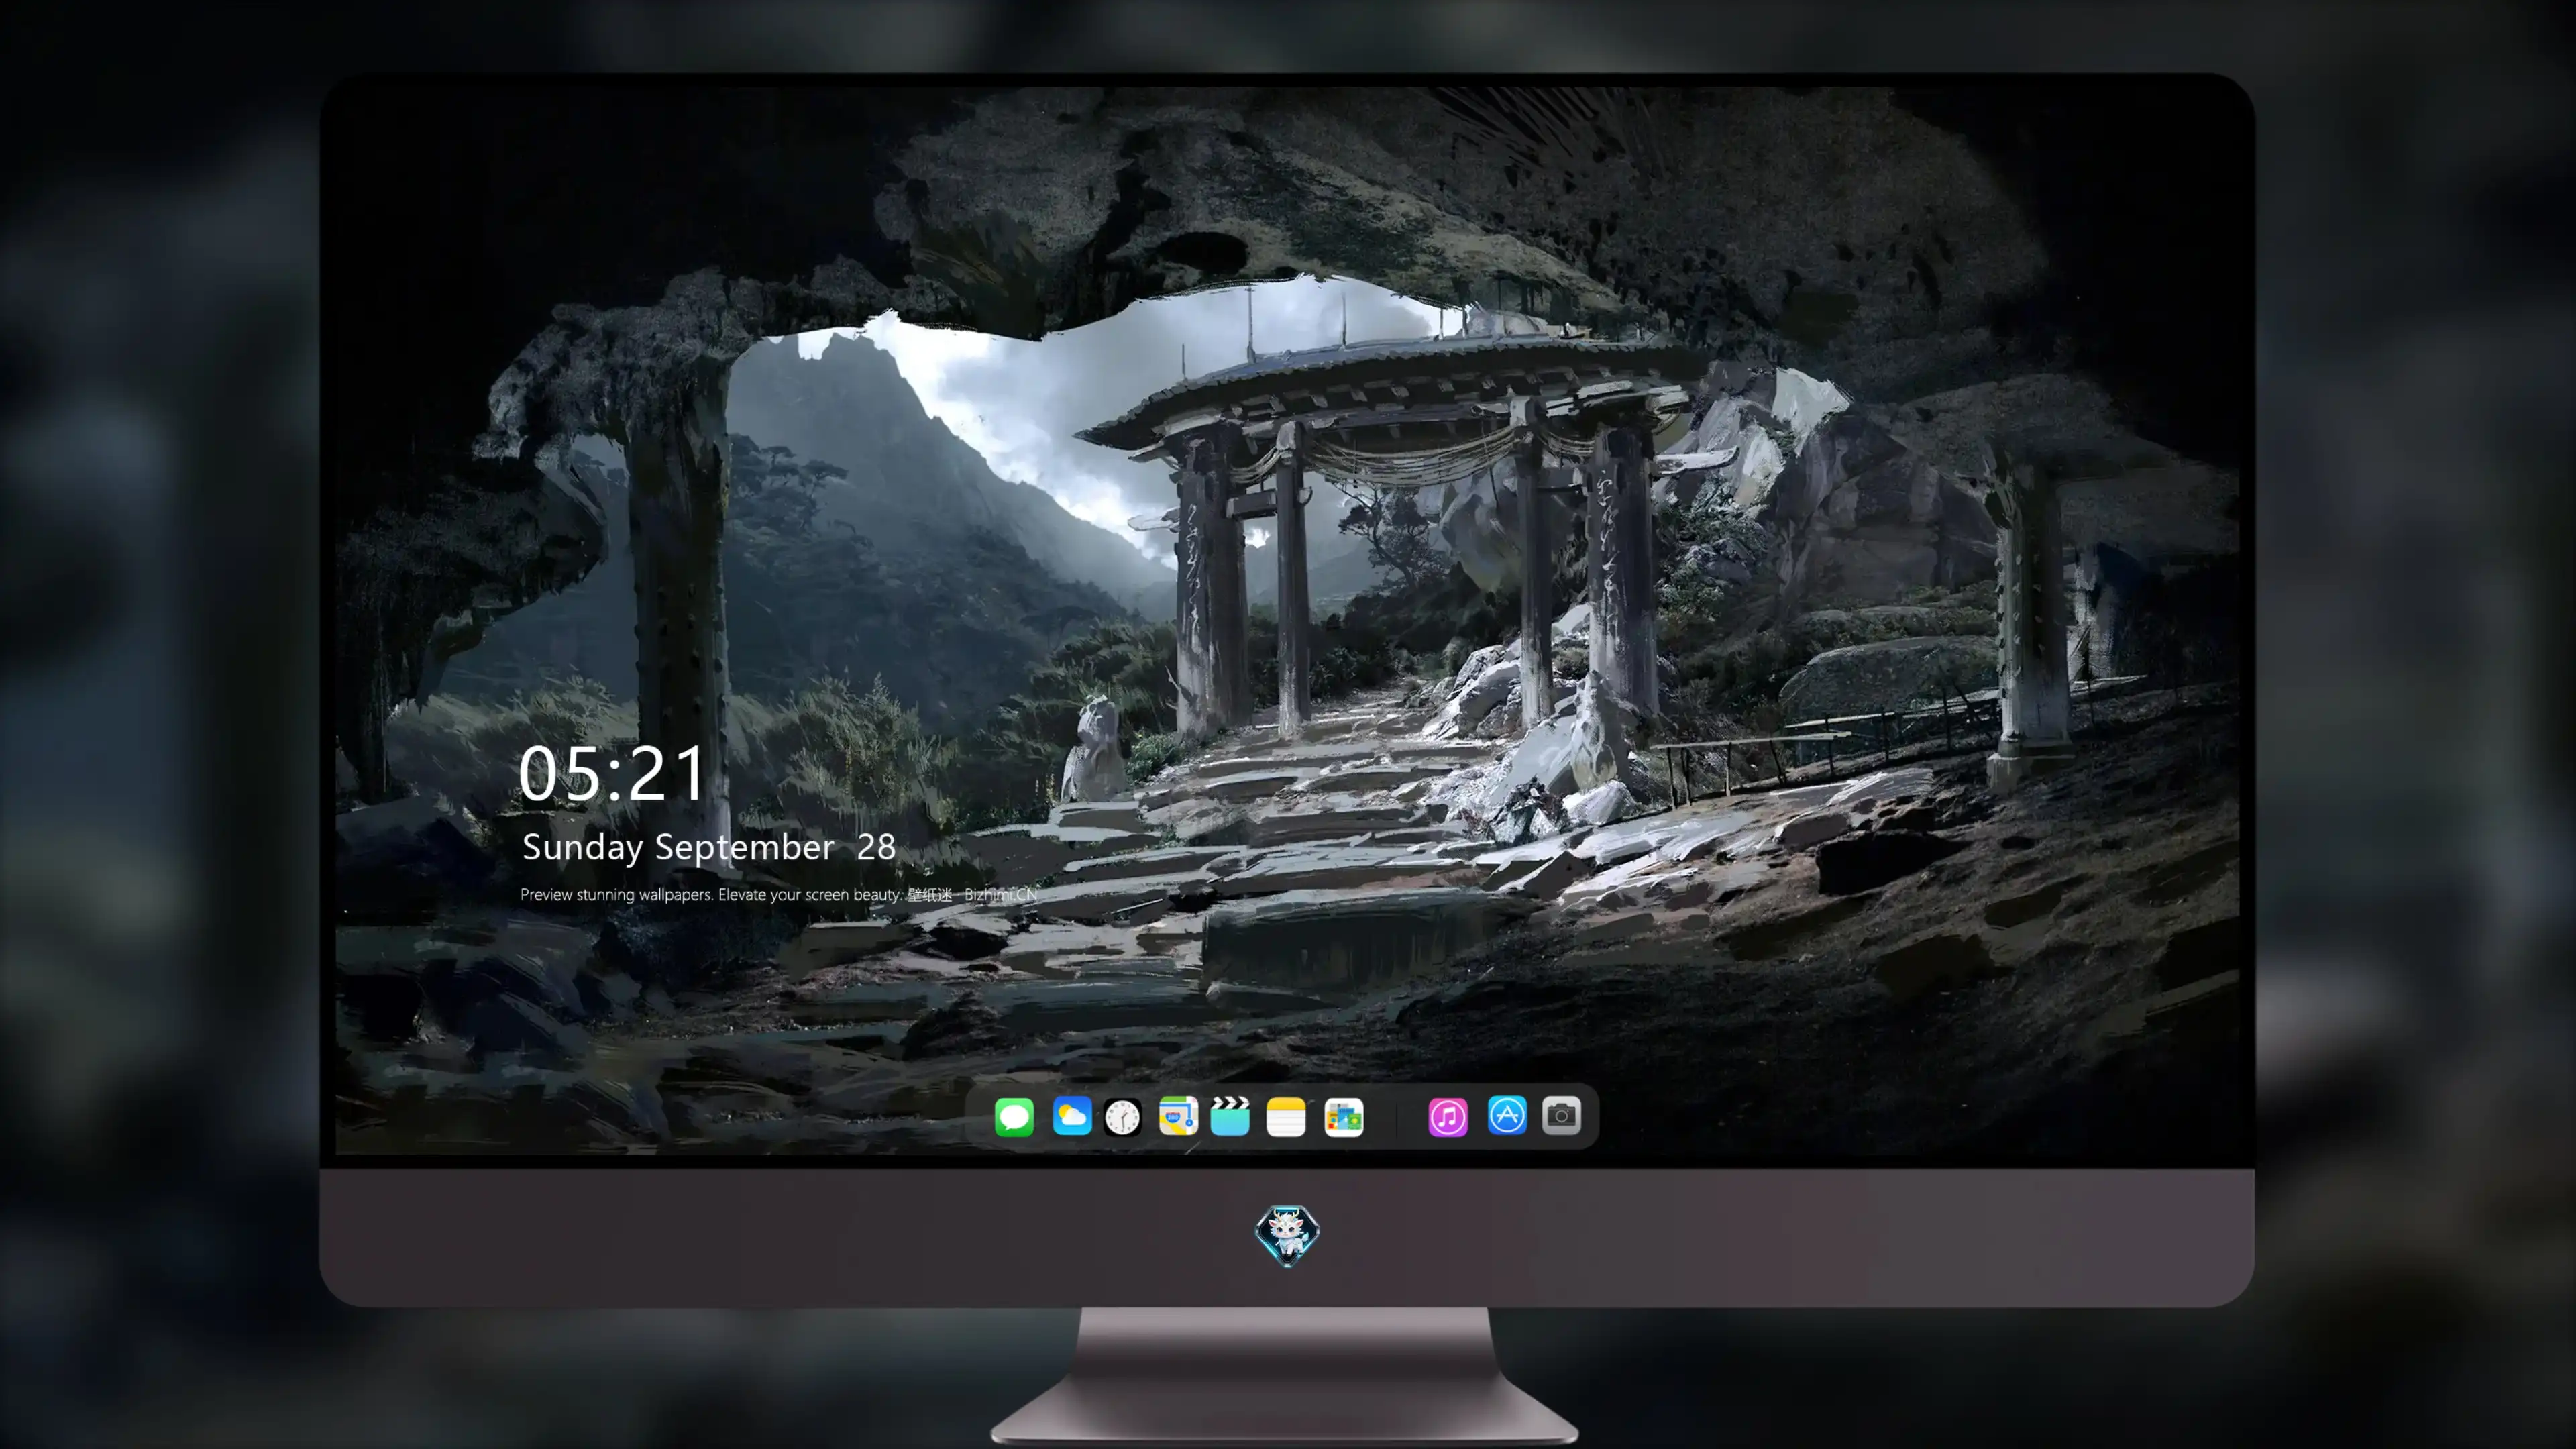Launch the gray Camera app

click(1561, 1116)
